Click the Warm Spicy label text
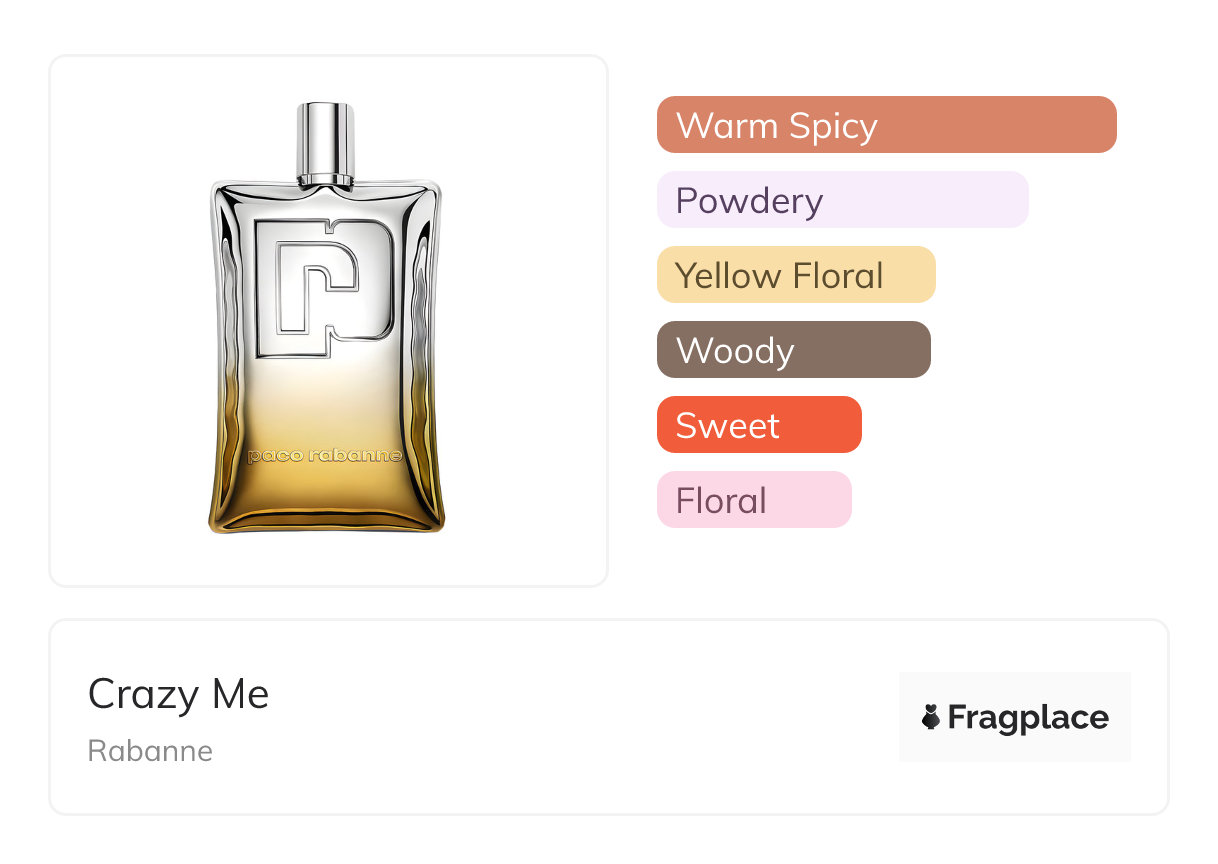 click(x=777, y=126)
